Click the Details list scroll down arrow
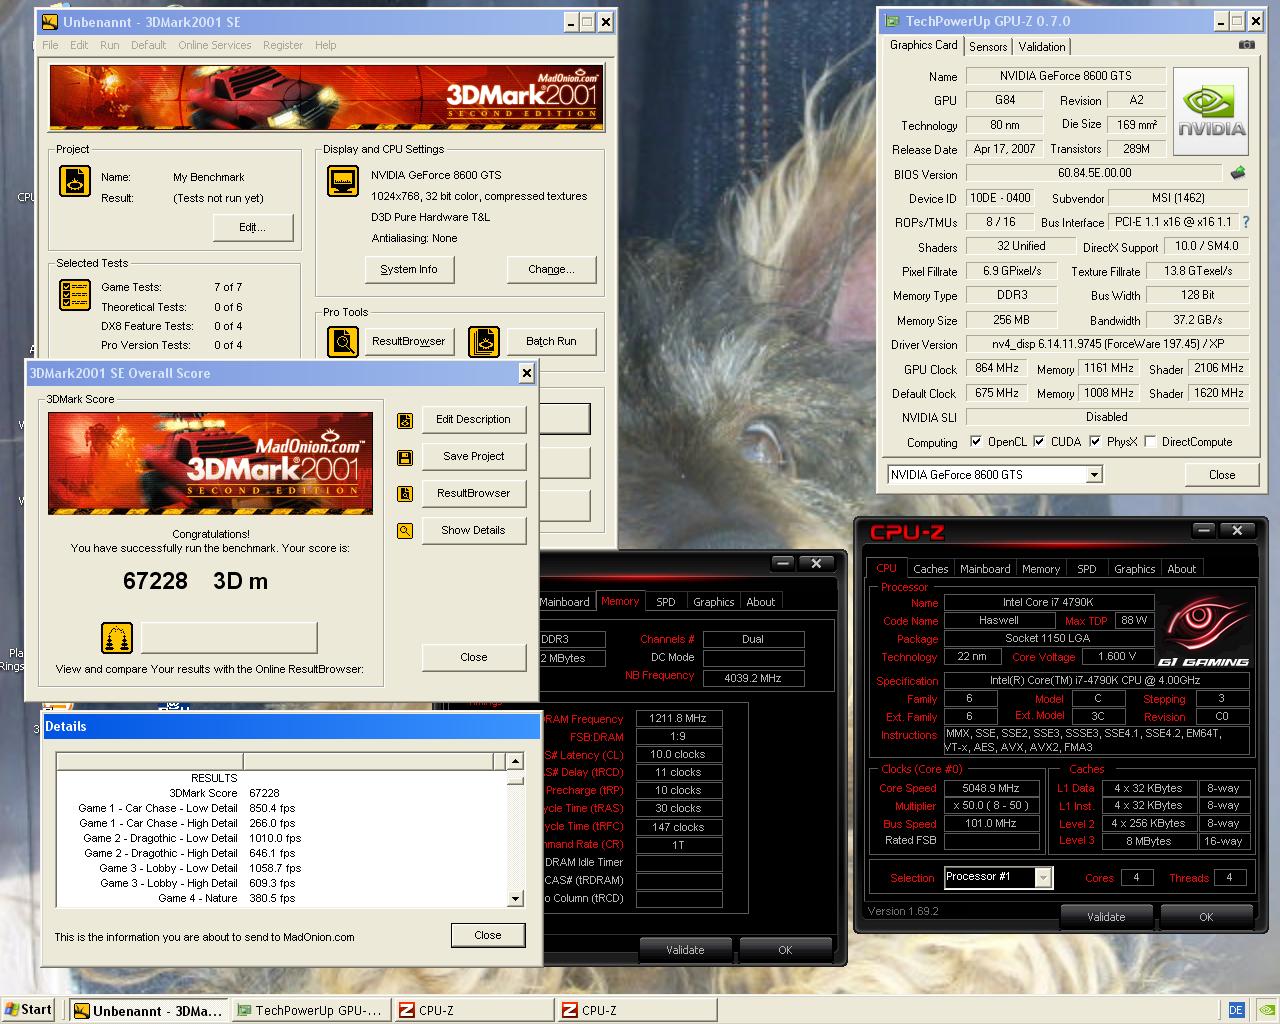 pyautogui.click(x=515, y=898)
